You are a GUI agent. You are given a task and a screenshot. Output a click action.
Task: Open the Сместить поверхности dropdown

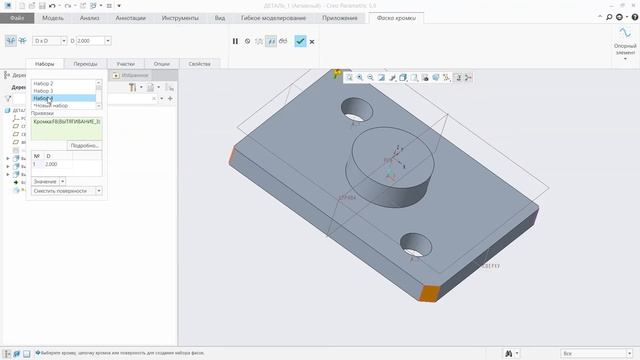tap(99, 191)
